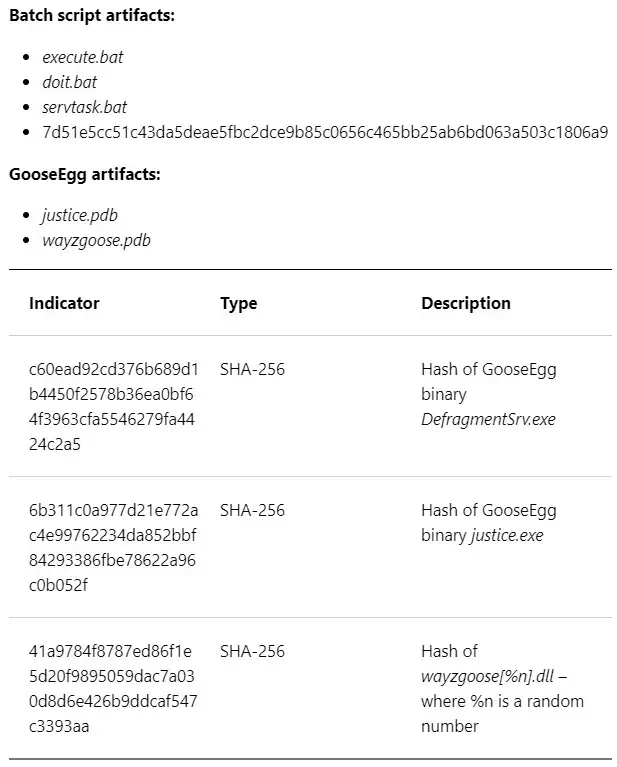Click the Indicator column header

(x=64, y=303)
